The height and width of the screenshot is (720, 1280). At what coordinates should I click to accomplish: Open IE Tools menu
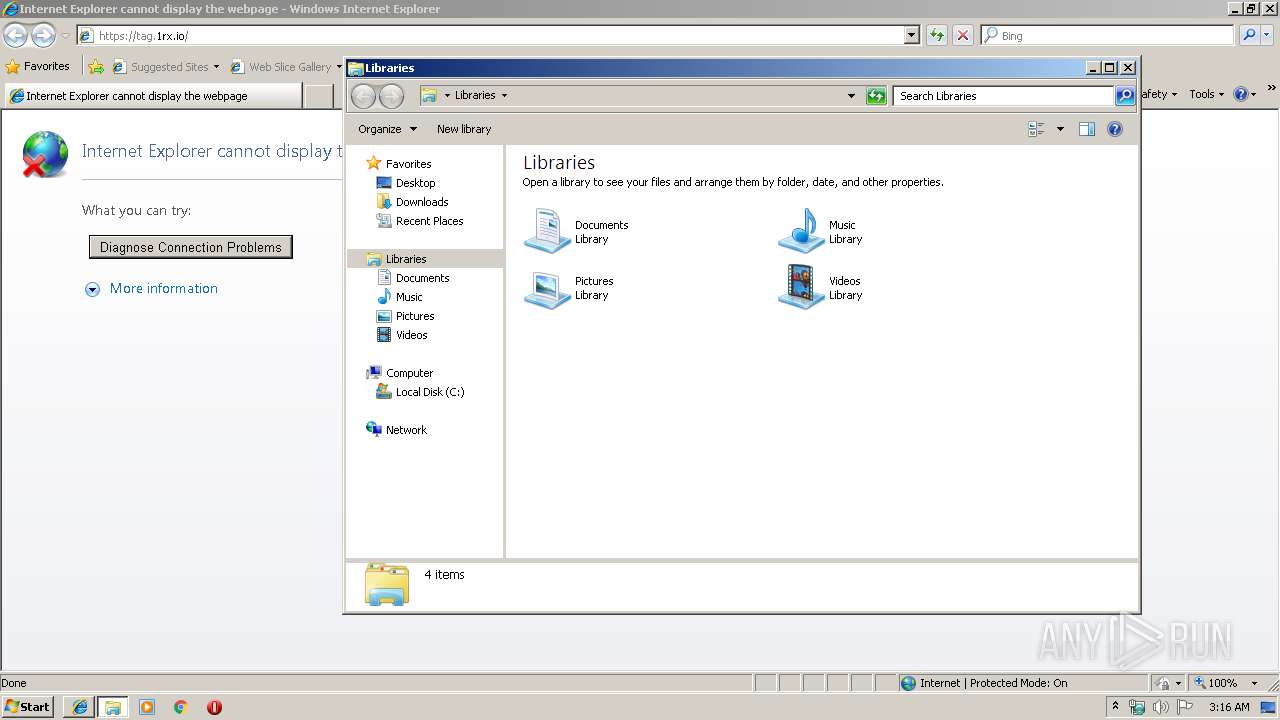point(1207,94)
